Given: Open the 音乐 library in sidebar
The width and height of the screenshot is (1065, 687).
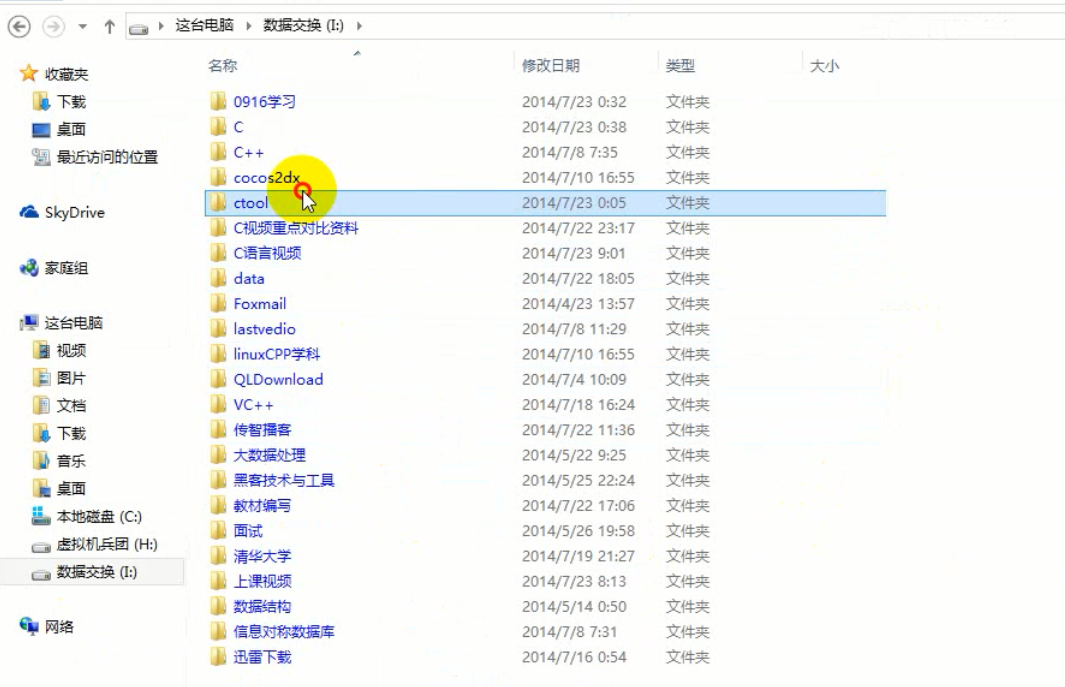Looking at the screenshot, I should [x=71, y=461].
